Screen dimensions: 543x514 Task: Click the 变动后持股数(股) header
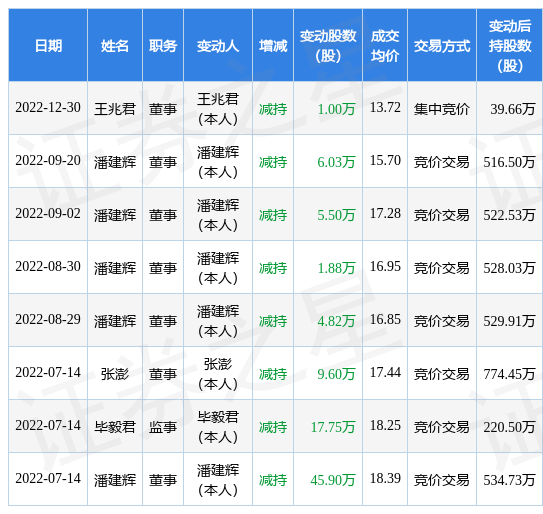[x=509, y=46]
